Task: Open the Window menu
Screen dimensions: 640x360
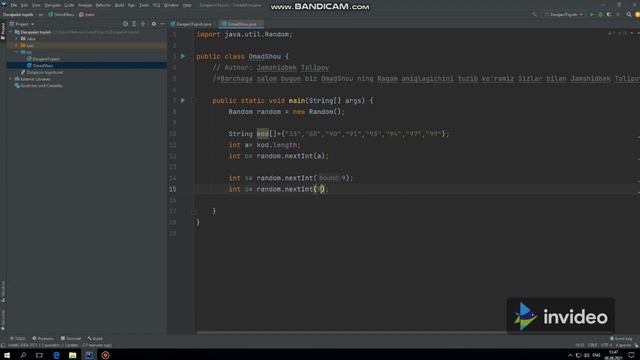Action: tap(171, 5)
